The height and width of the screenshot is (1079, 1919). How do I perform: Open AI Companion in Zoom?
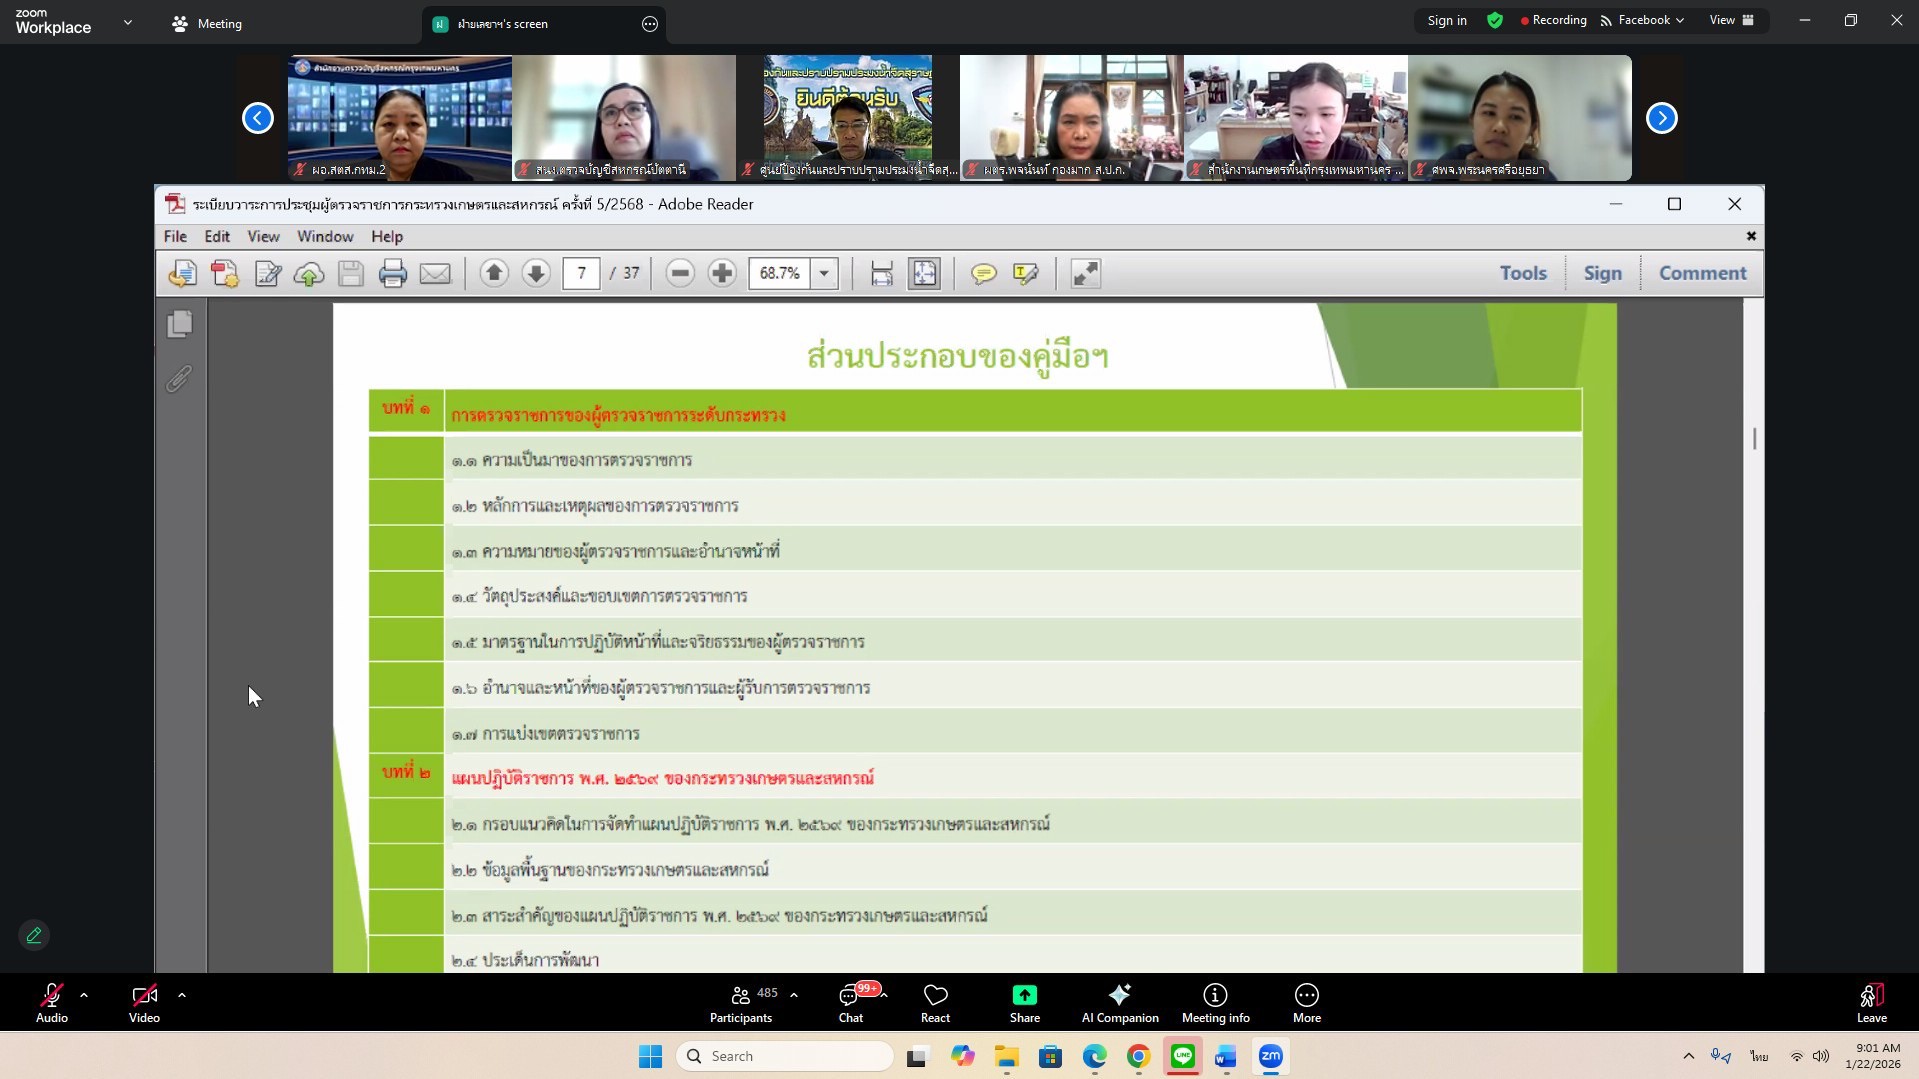tap(1119, 1003)
